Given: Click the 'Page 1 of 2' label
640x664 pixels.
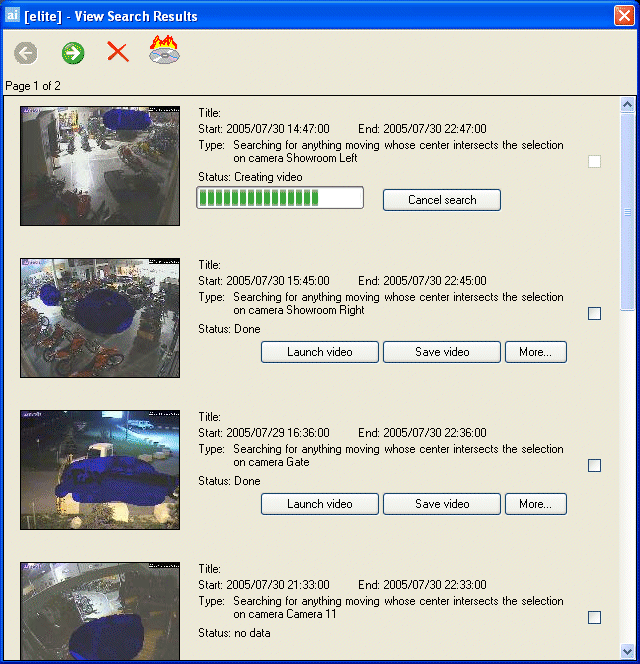Looking at the screenshot, I should pos(33,86).
